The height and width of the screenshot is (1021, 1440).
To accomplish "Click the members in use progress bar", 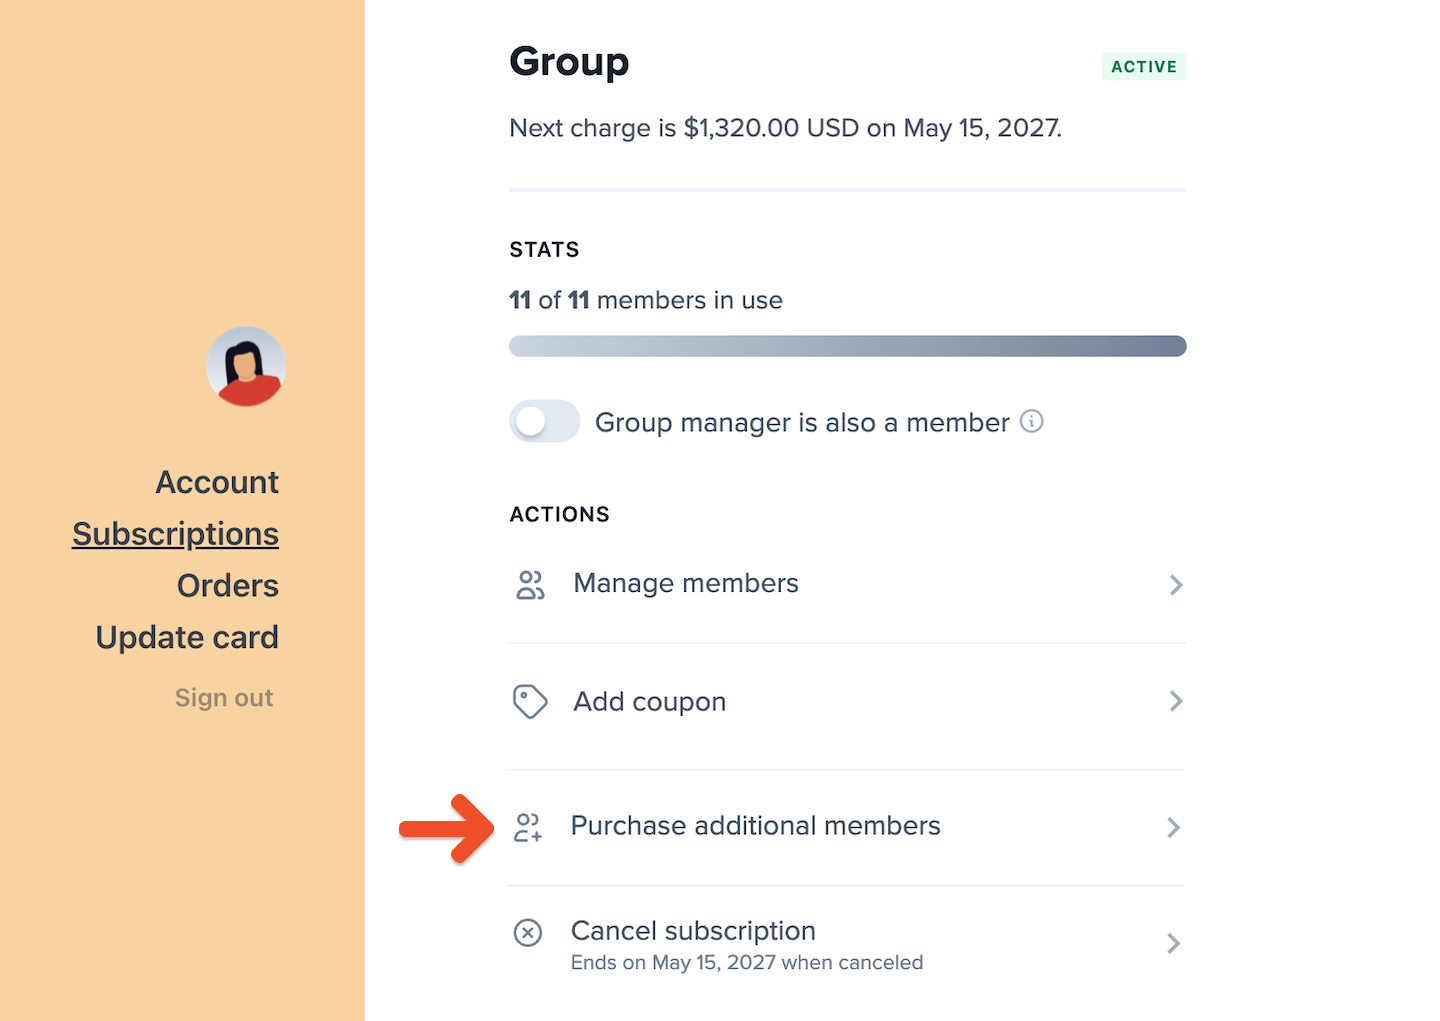I will (847, 346).
